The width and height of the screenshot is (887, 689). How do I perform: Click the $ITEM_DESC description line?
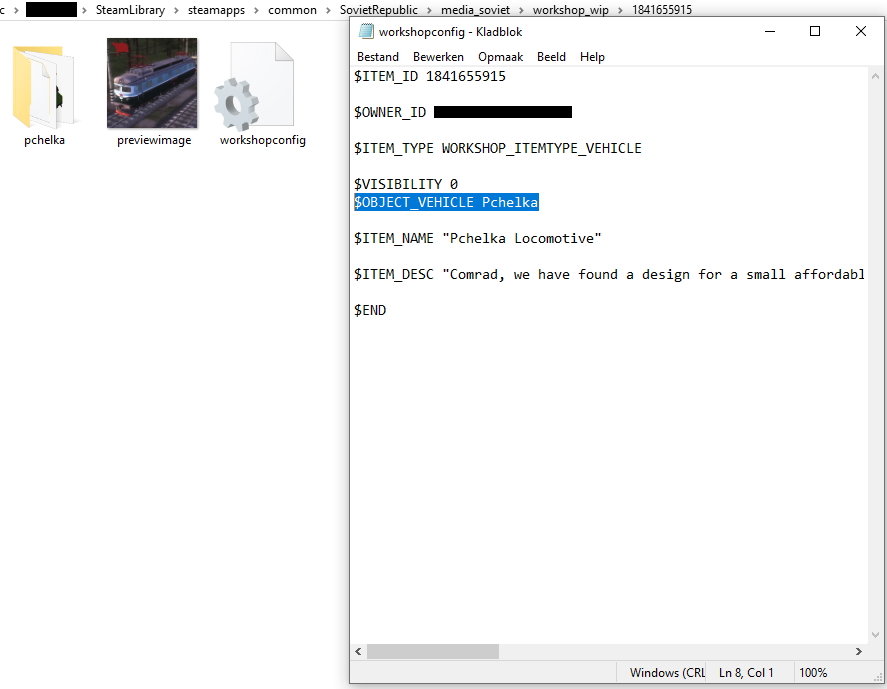coord(609,274)
